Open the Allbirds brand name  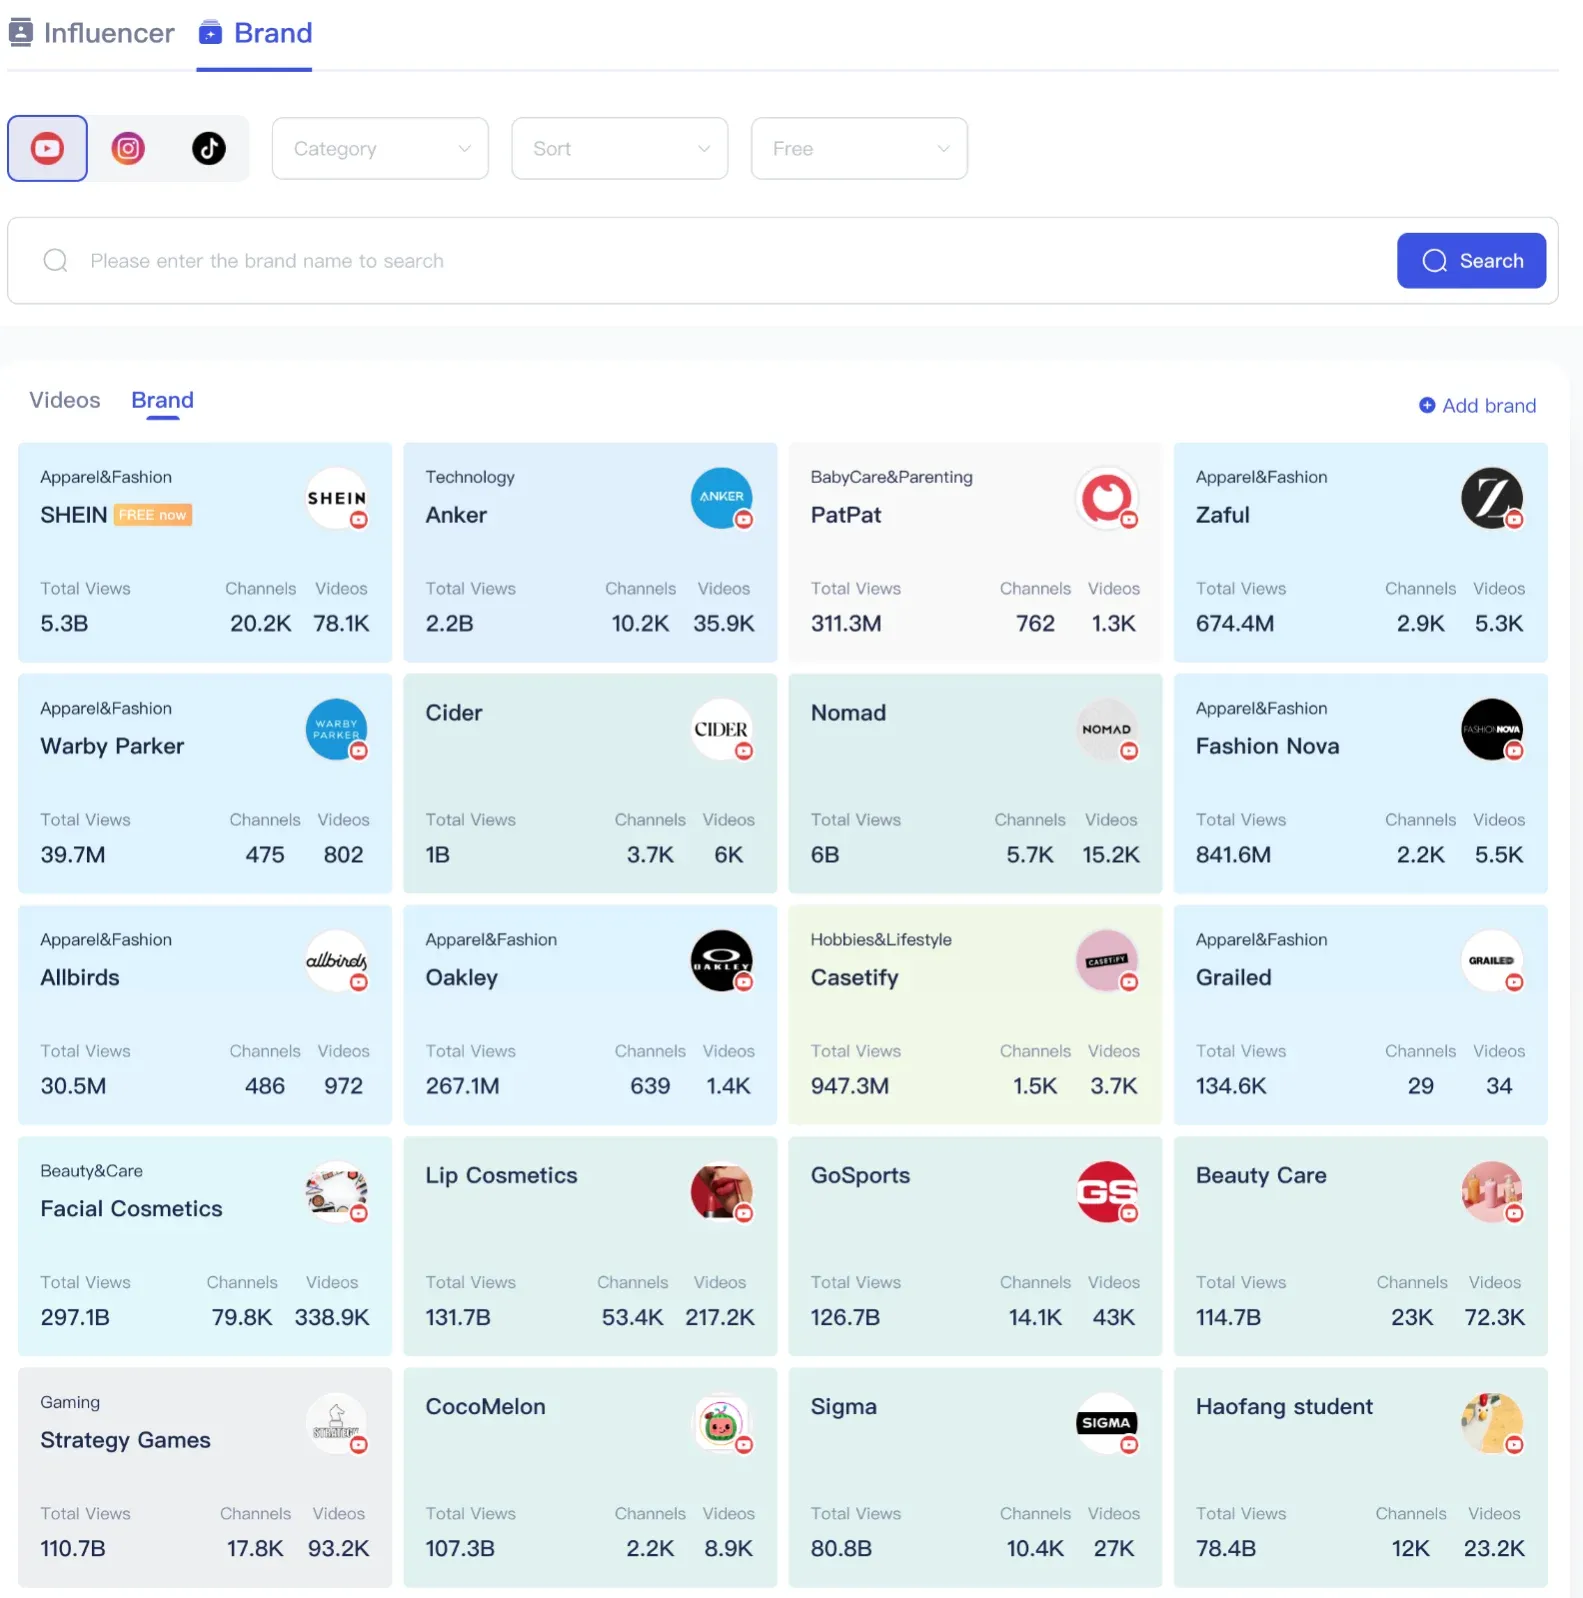pyautogui.click(x=80, y=977)
